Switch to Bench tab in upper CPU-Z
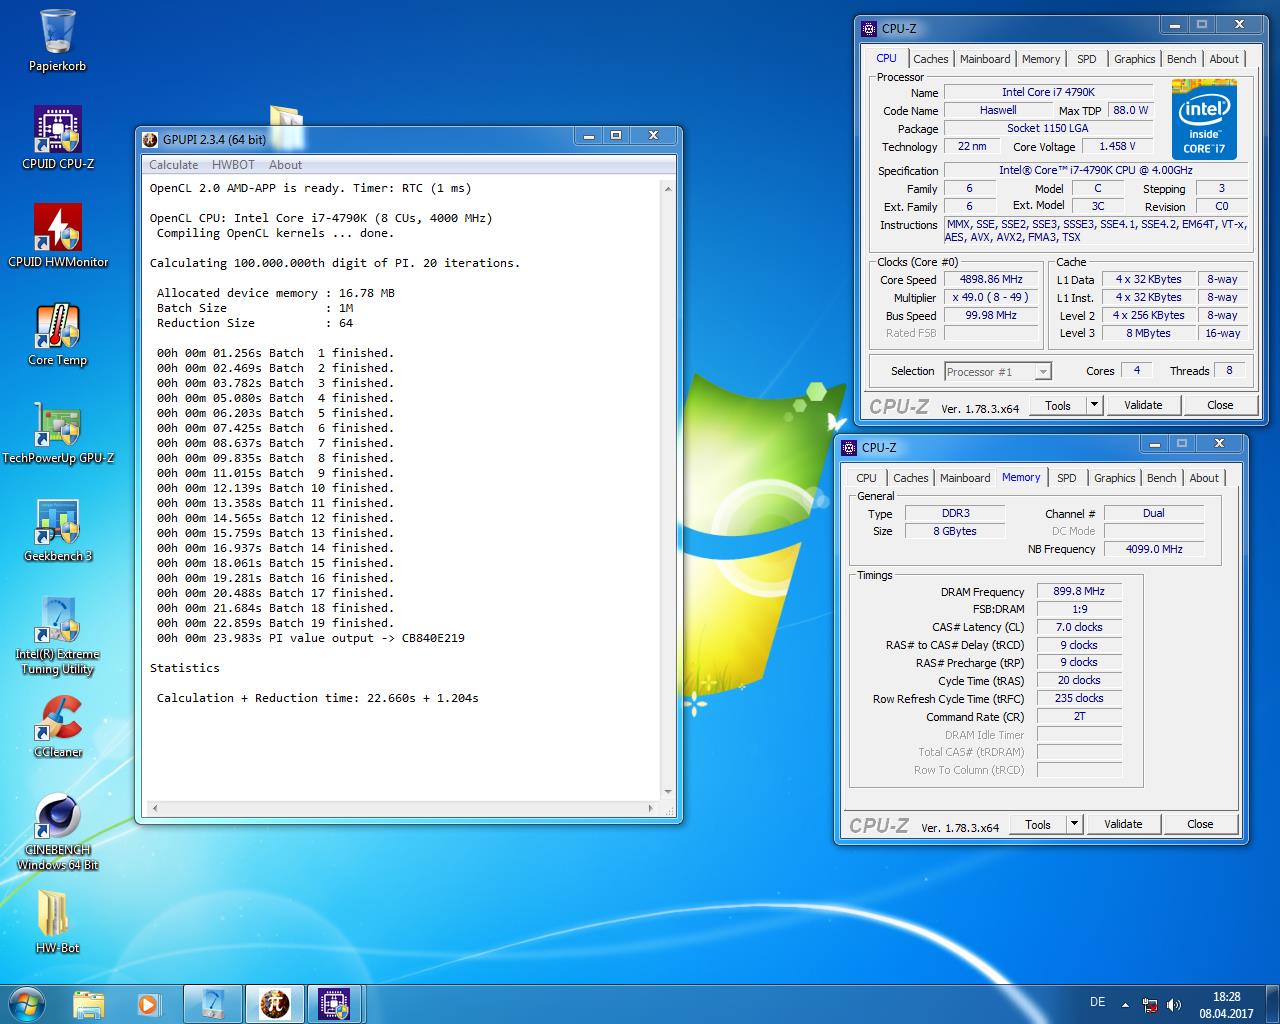This screenshot has height=1024, width=1280. 1181,59
